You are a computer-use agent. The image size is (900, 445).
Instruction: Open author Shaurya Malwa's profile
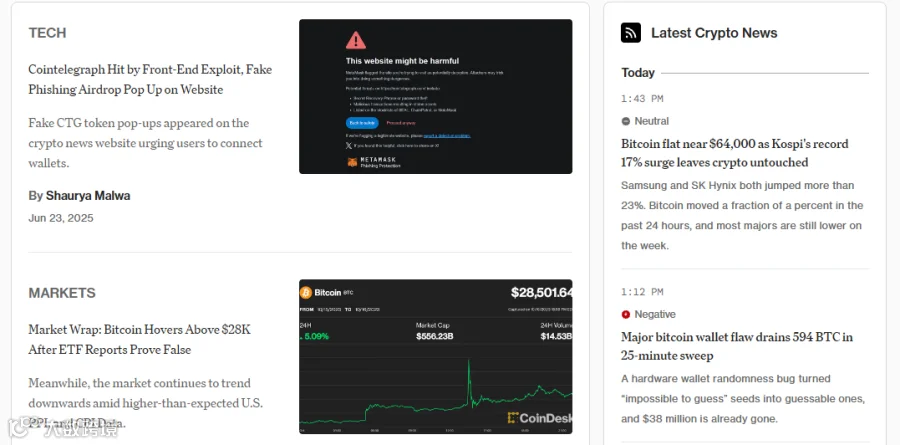(88, 196)
